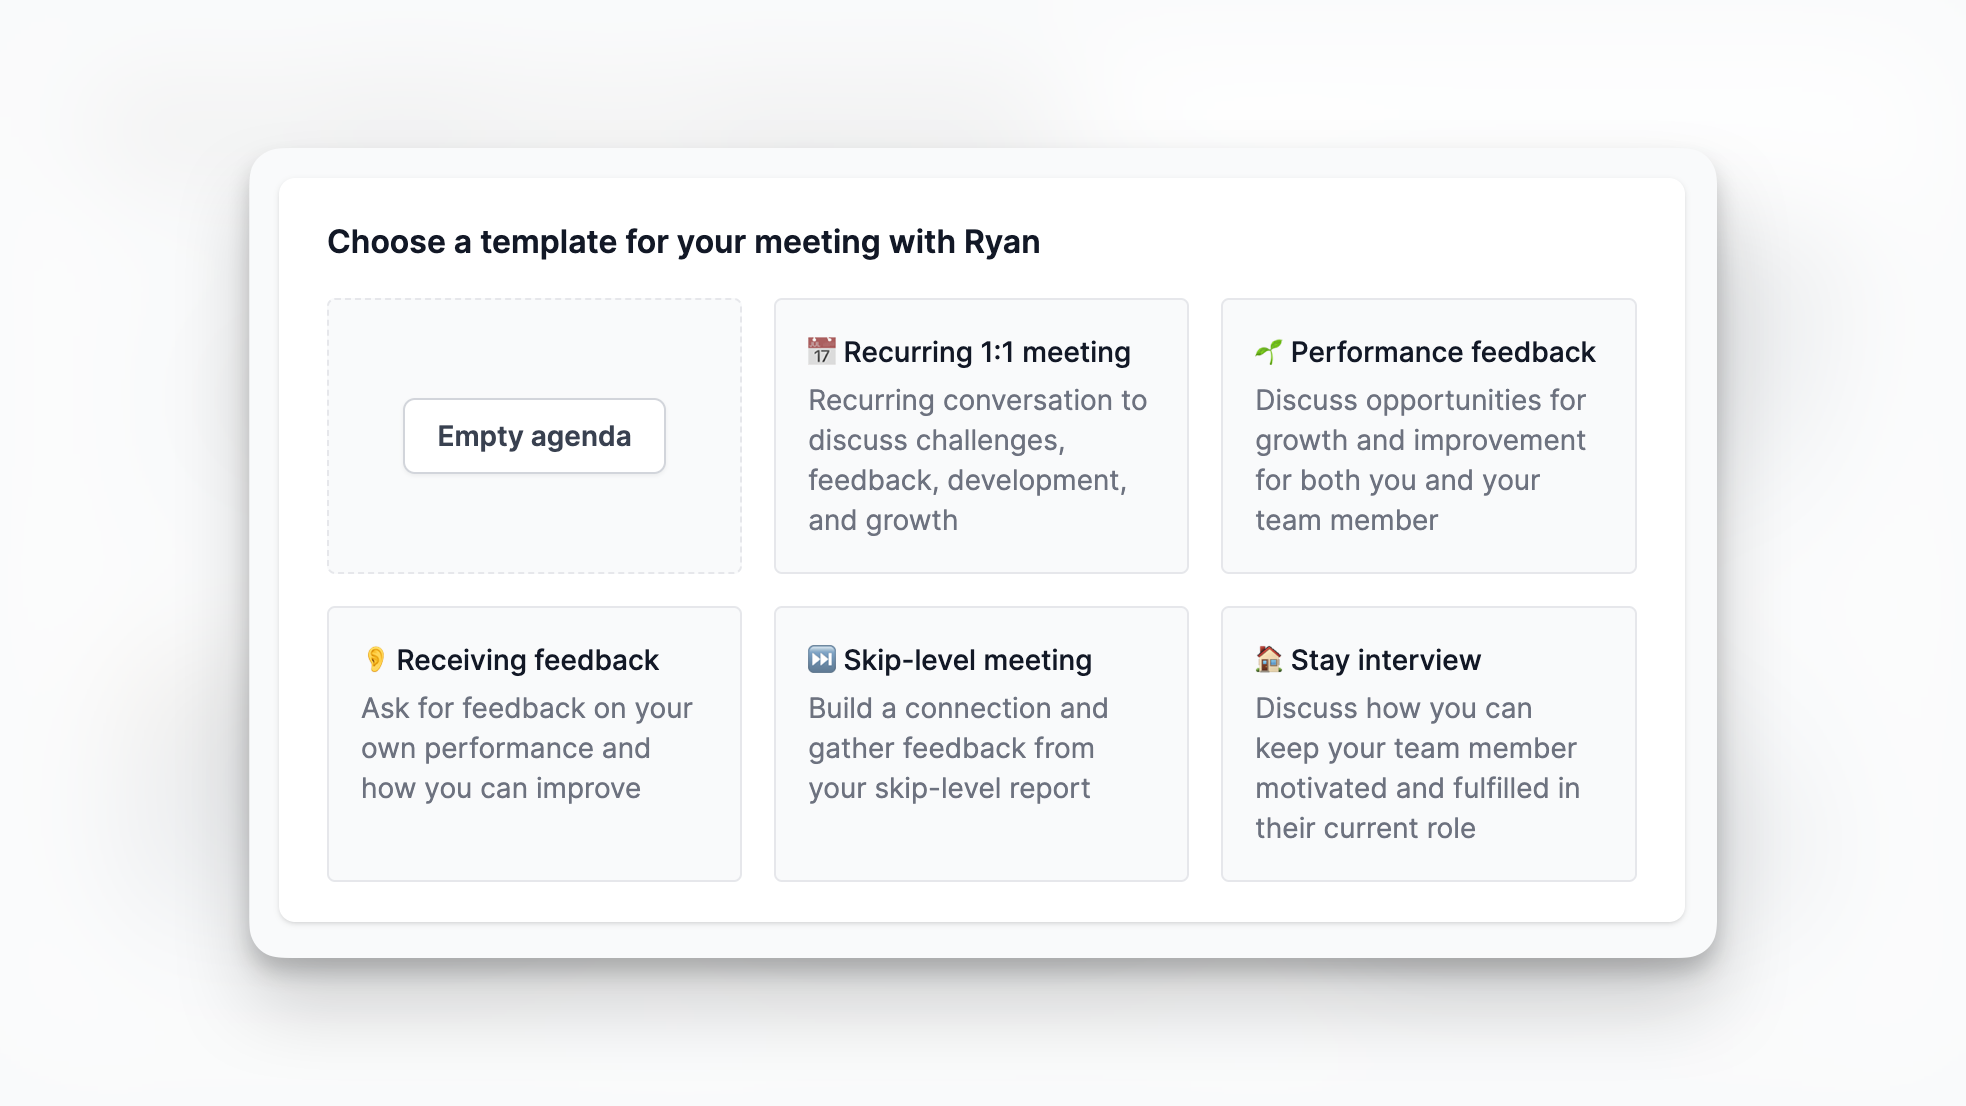Screen dimensions: 1966x1106
Task: Select the Stay interview title
Action: pyautogui.click(x=1385, y=660)
